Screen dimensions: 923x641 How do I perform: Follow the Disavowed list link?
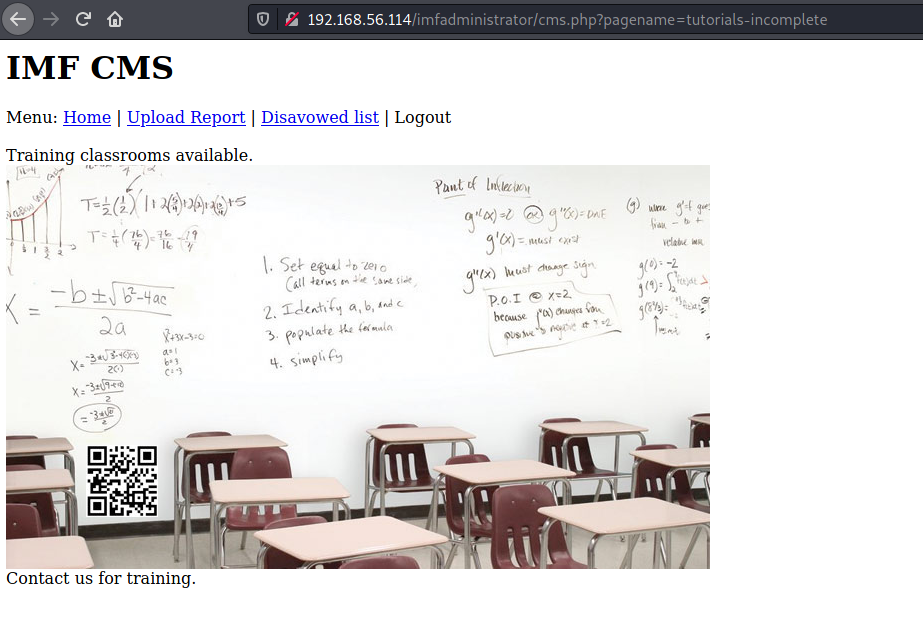[320, 117]
